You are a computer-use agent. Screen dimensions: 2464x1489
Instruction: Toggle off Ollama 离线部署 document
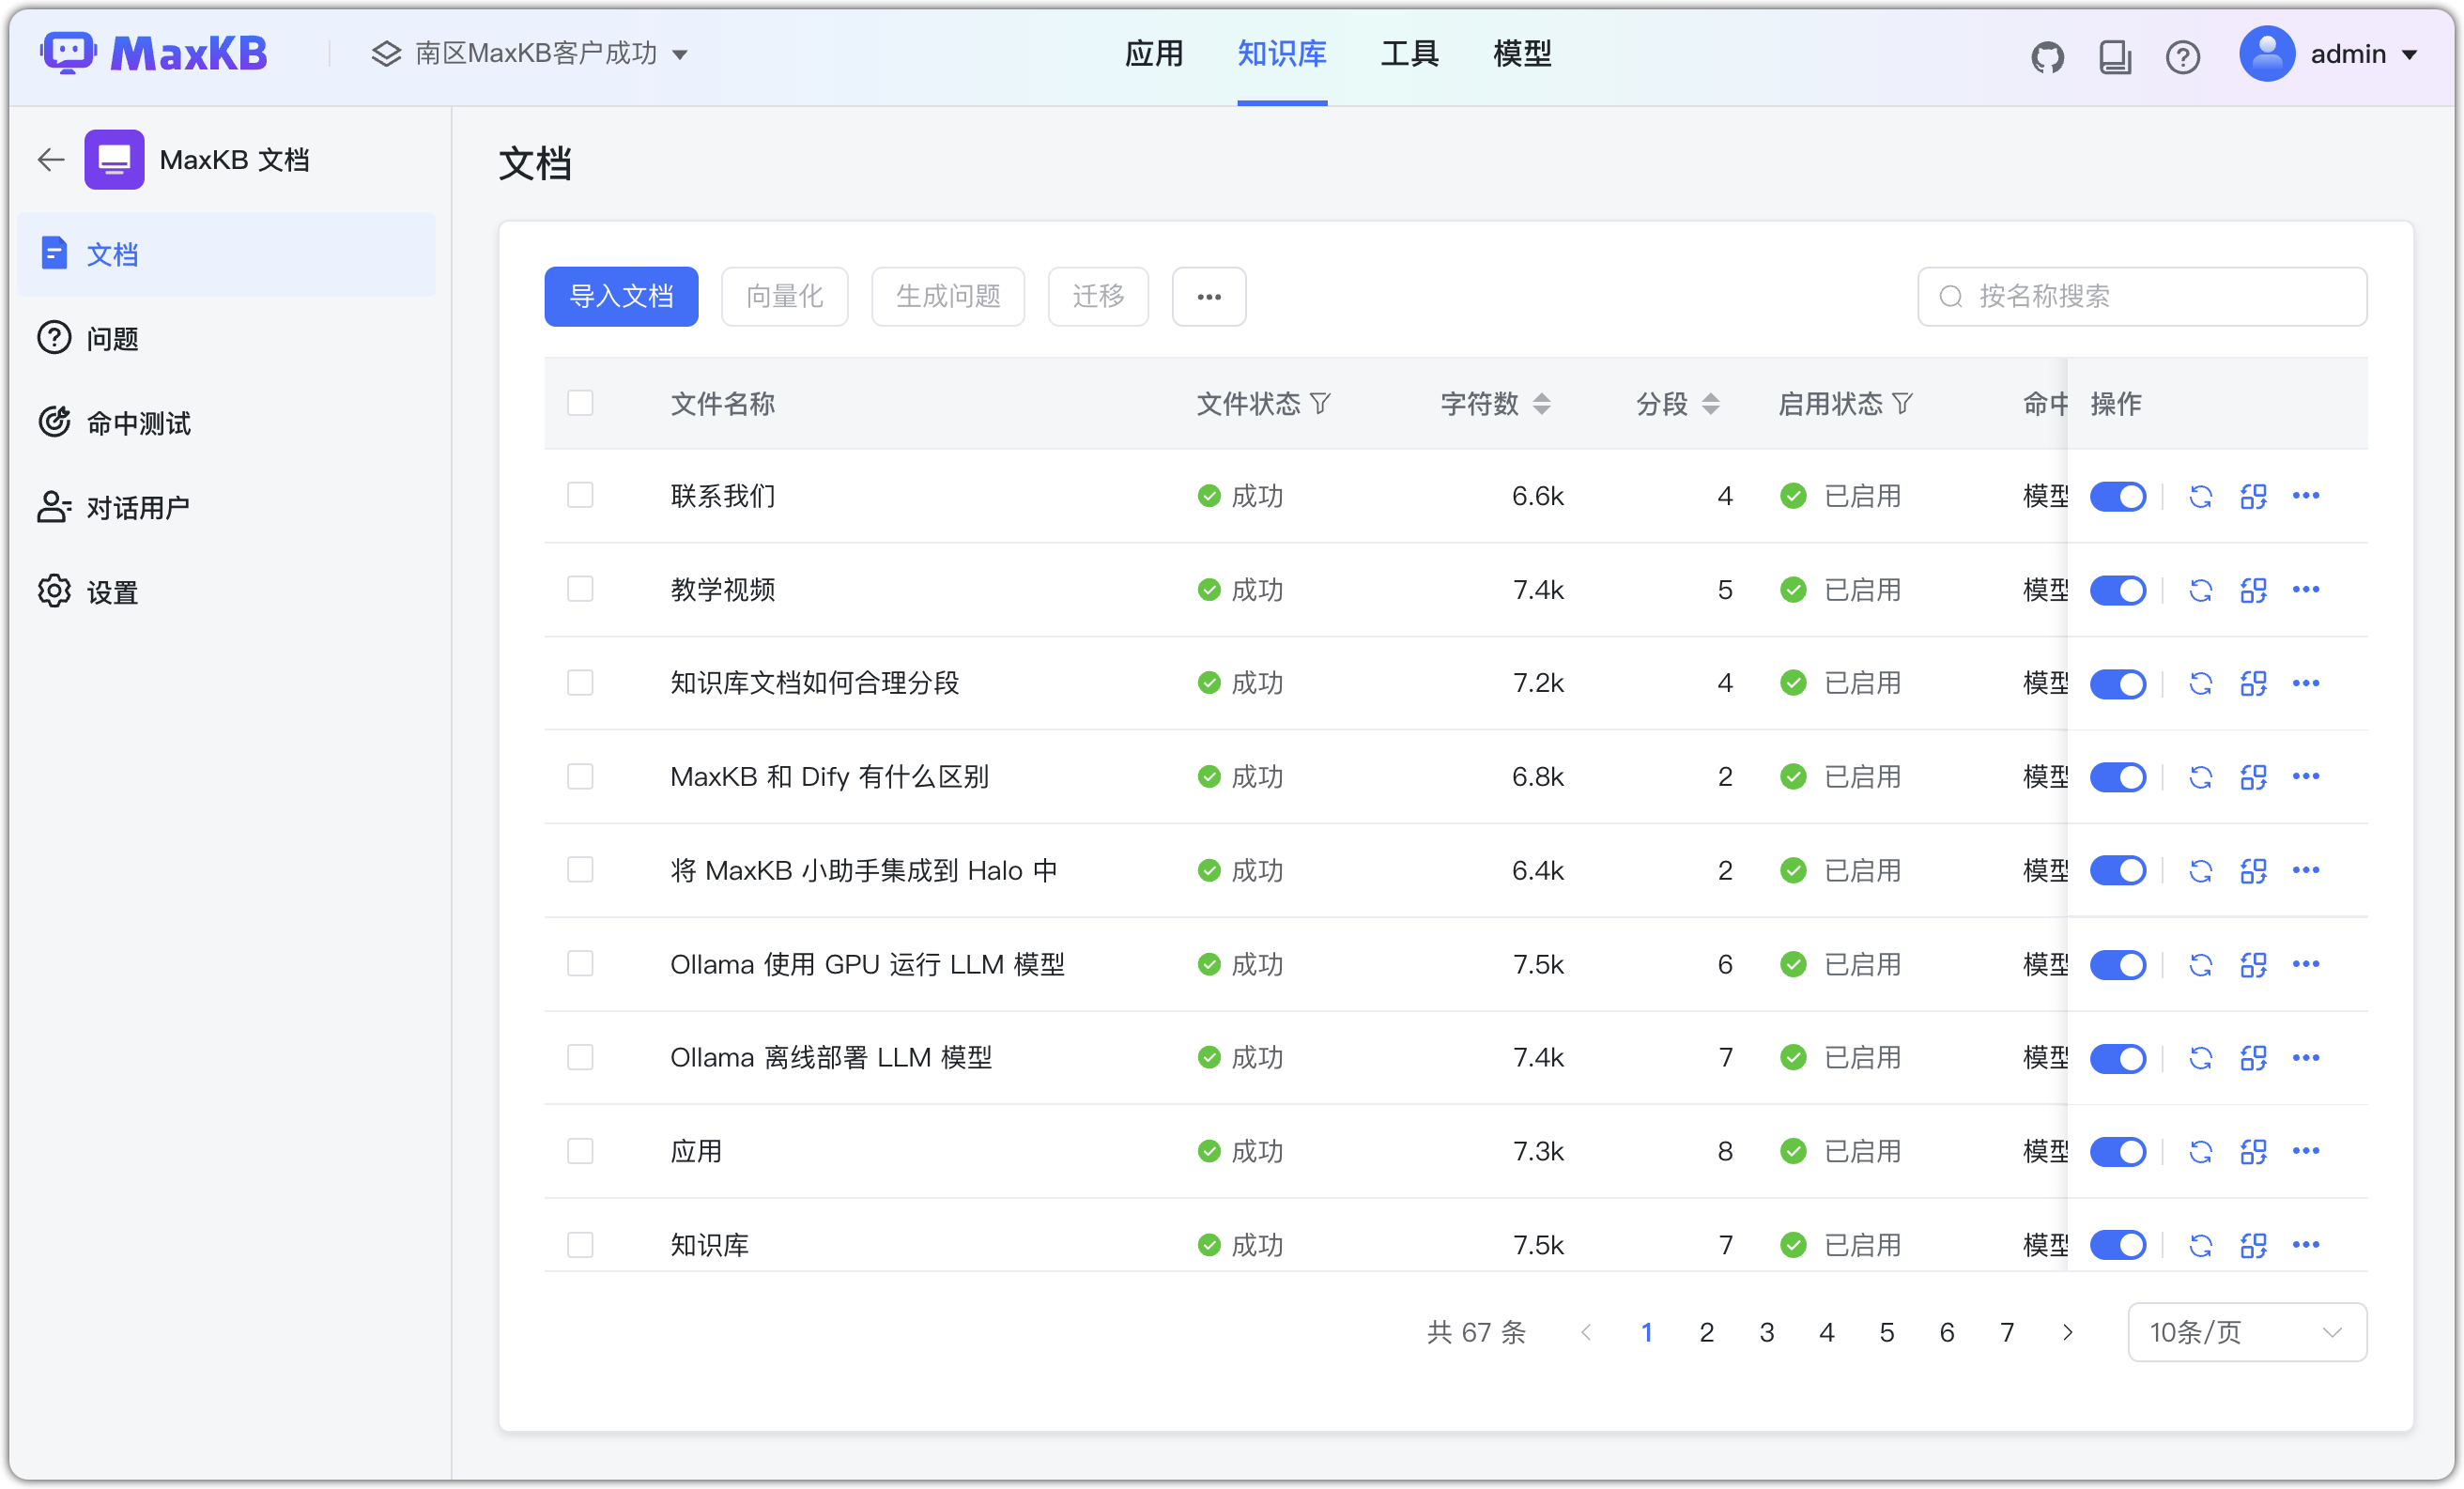click(x=2118, y=1058)
